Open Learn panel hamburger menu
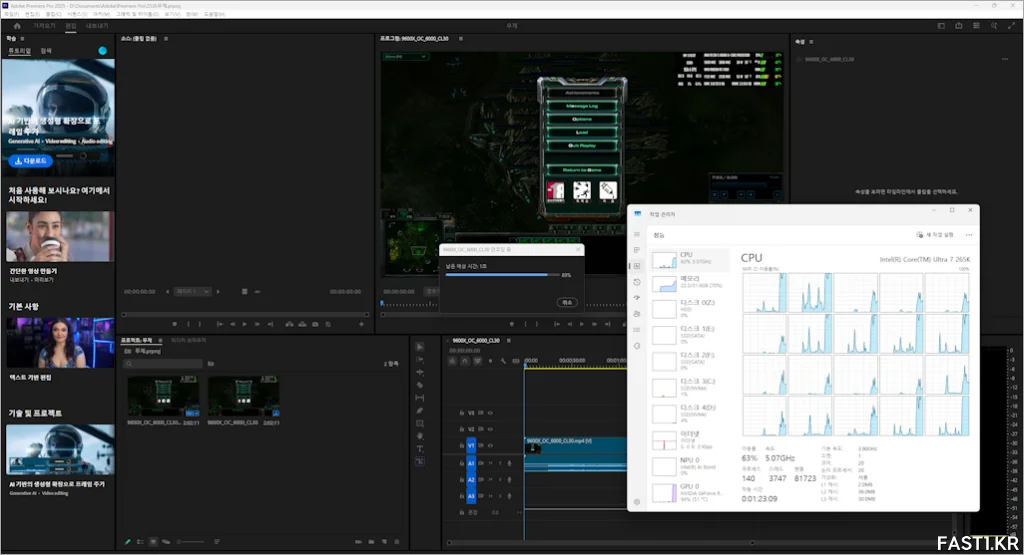The height and width of the screenshot is (555, 1024). (22, 39)
